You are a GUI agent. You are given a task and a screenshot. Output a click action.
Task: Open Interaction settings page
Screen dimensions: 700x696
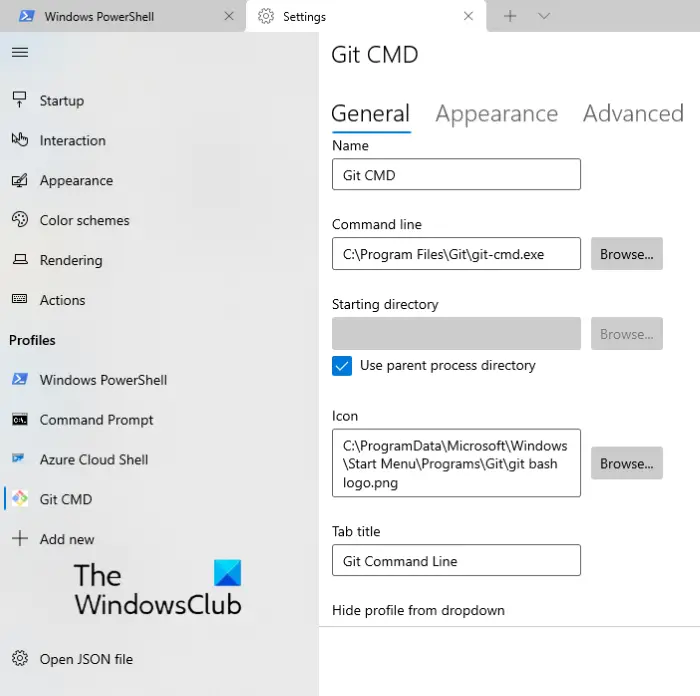pos(73,141)
